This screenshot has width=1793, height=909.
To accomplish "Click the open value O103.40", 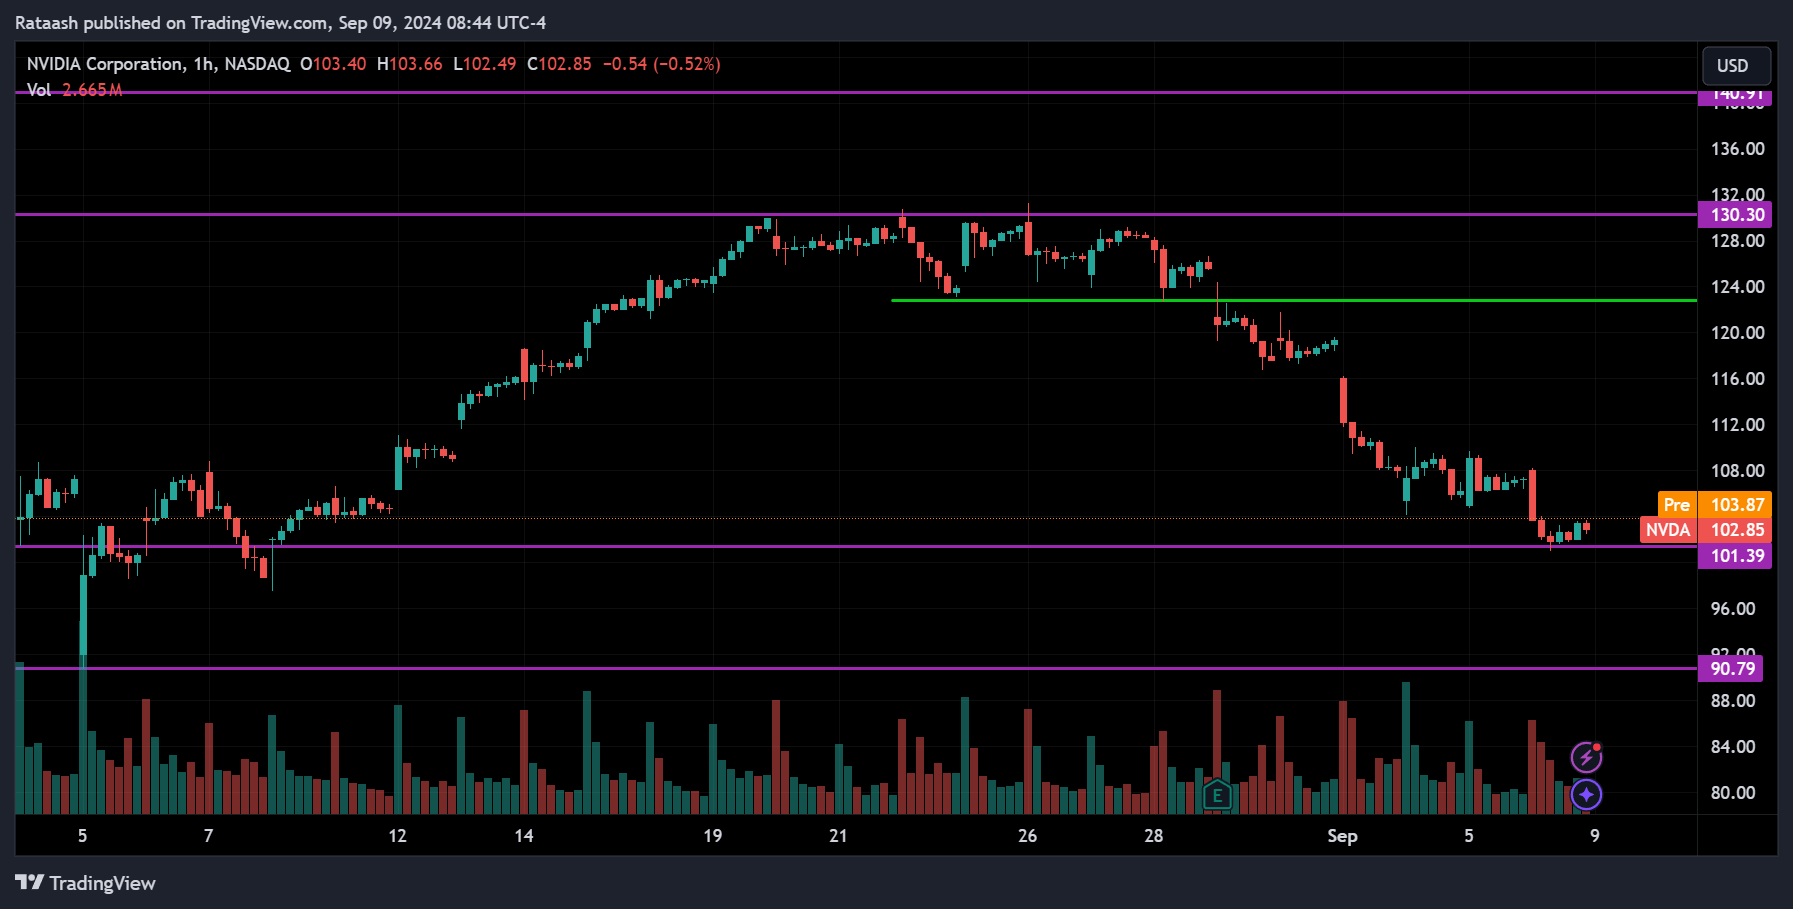I will click(x=333, y=64).
